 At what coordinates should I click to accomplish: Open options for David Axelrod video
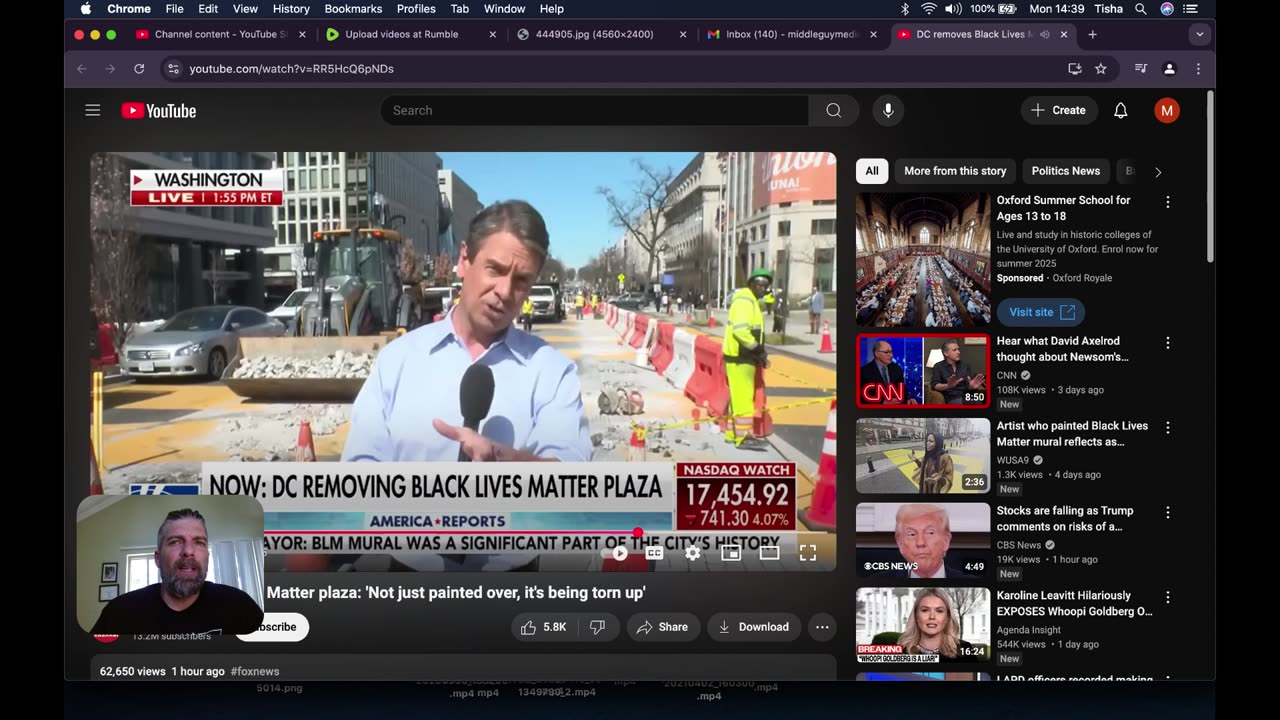[x=1167, y=343]
